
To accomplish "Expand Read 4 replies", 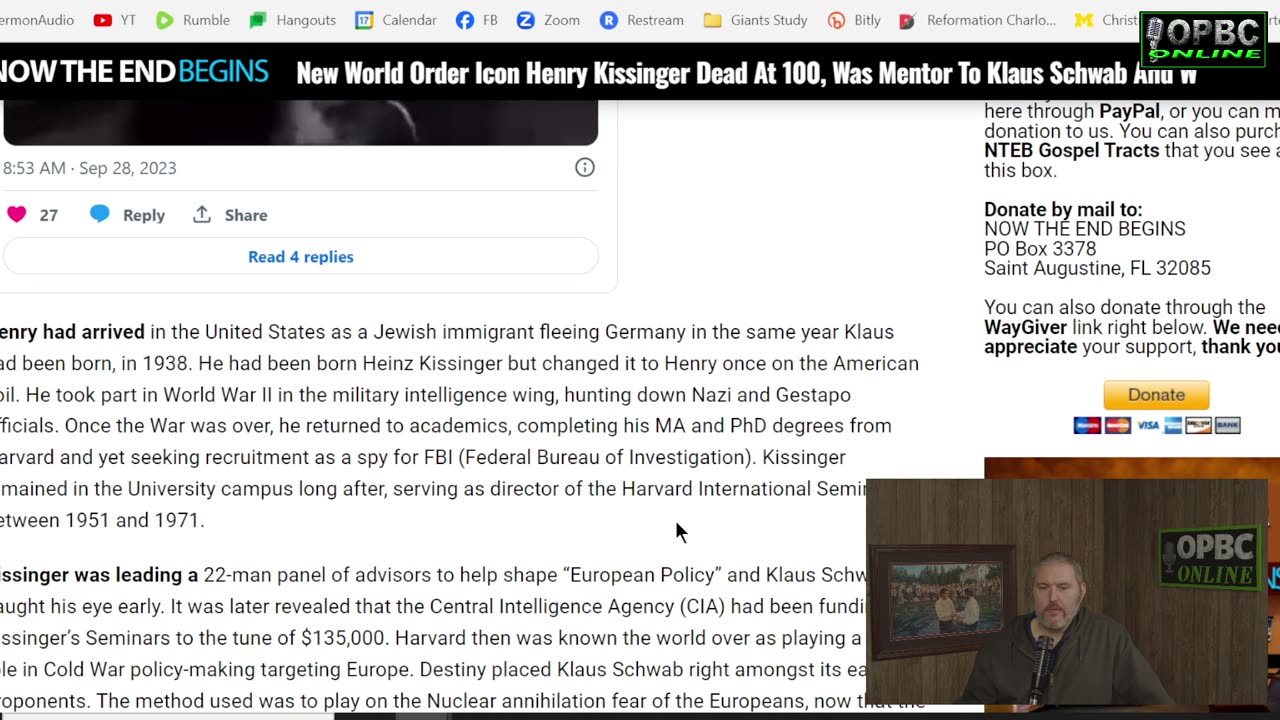I will [301, 257].
